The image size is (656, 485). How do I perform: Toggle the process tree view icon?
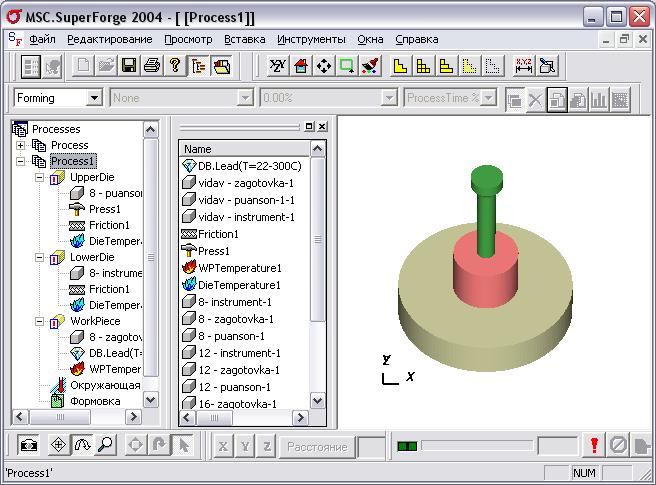click(198, 66)
